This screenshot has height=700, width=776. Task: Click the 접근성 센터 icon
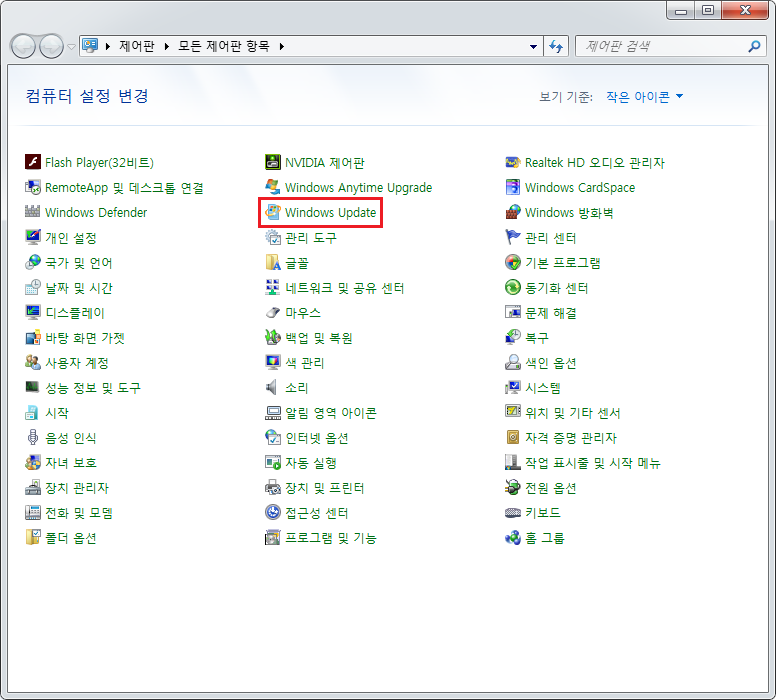[x=273, y=512]
